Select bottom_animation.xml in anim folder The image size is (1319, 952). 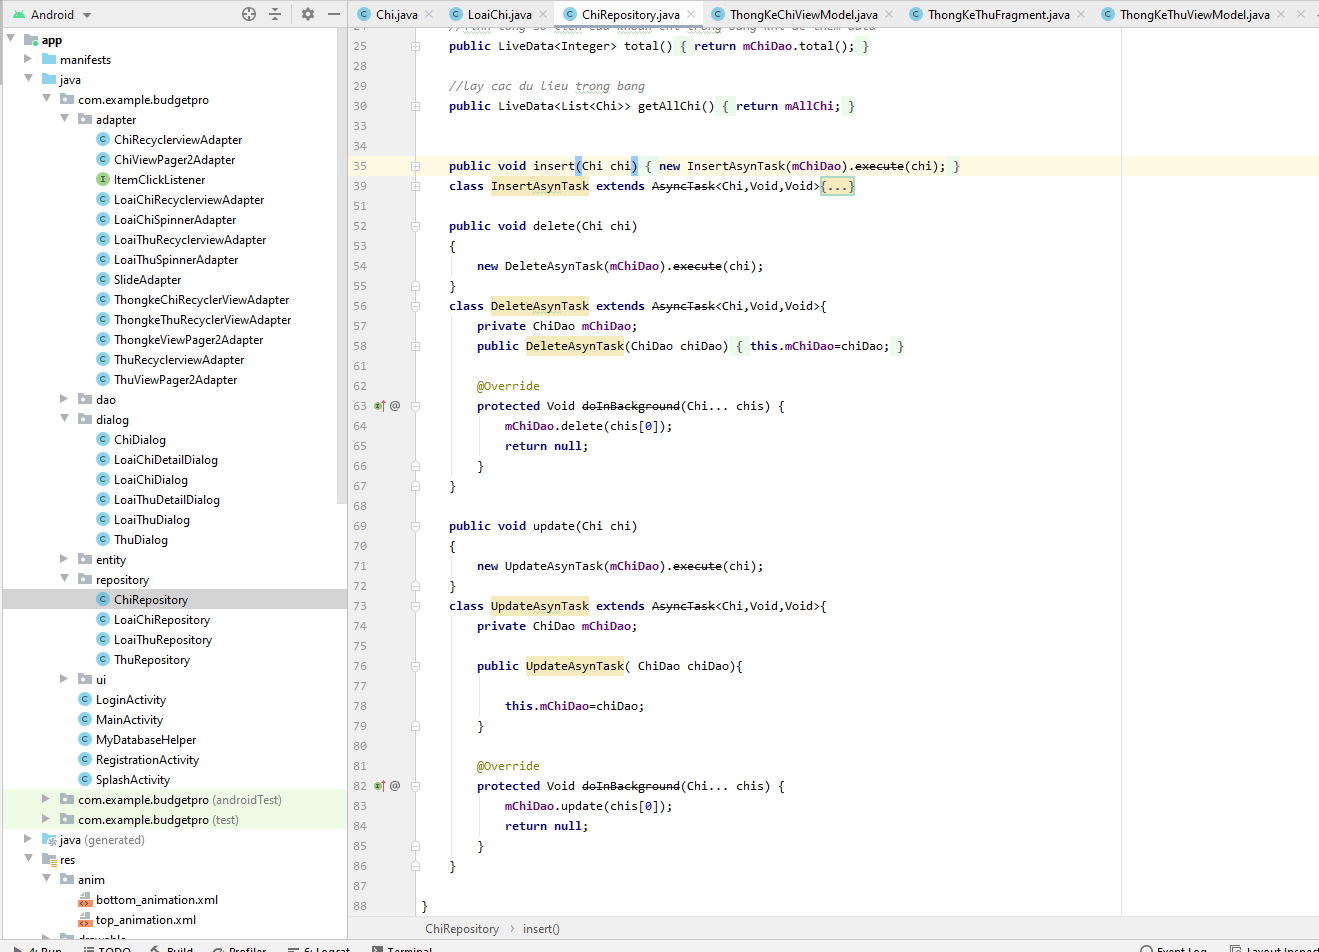tap(156, 899)
